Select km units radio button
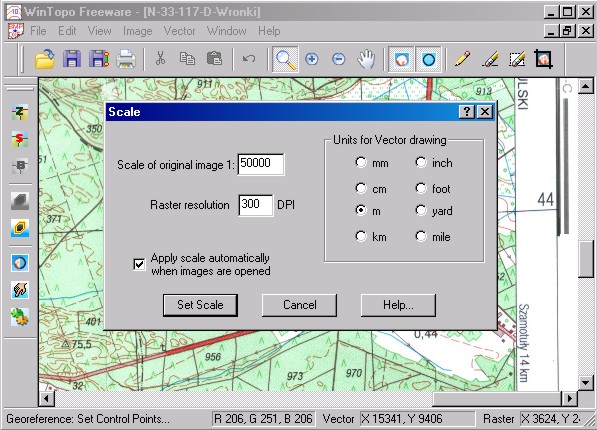The image size is (597, 430). point(361,237)
